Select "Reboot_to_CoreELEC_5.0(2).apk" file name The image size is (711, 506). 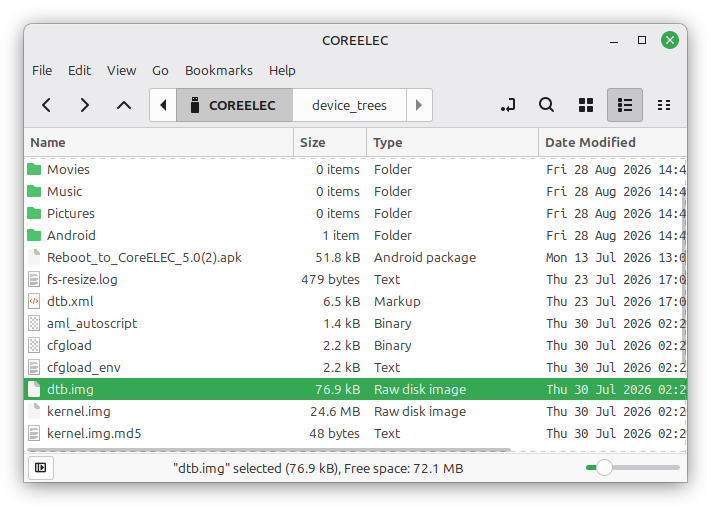(144, 258)
